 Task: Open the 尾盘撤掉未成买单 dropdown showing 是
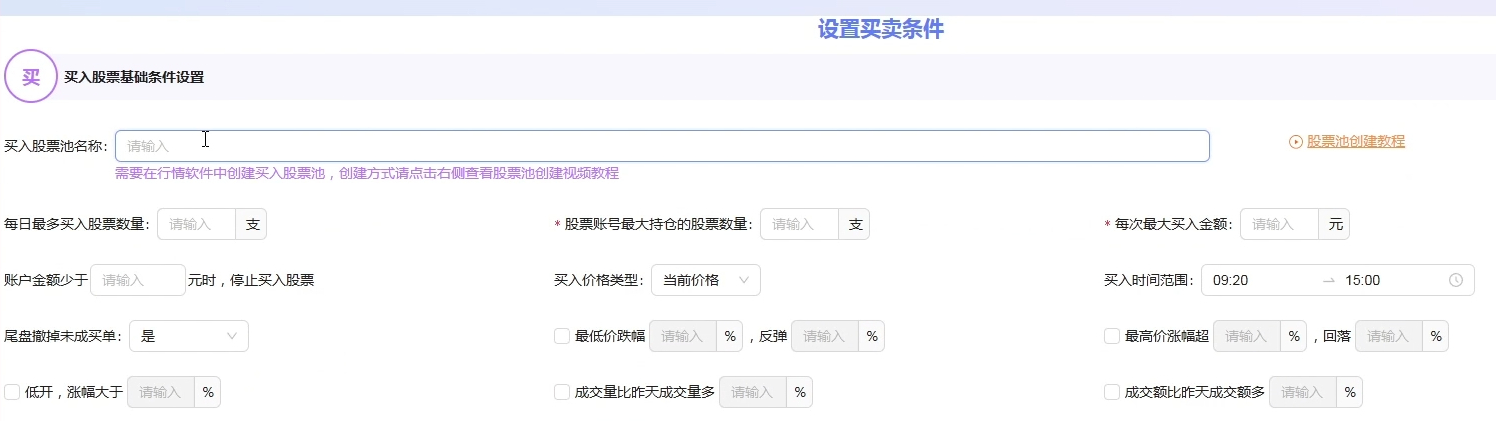[189, 336]
